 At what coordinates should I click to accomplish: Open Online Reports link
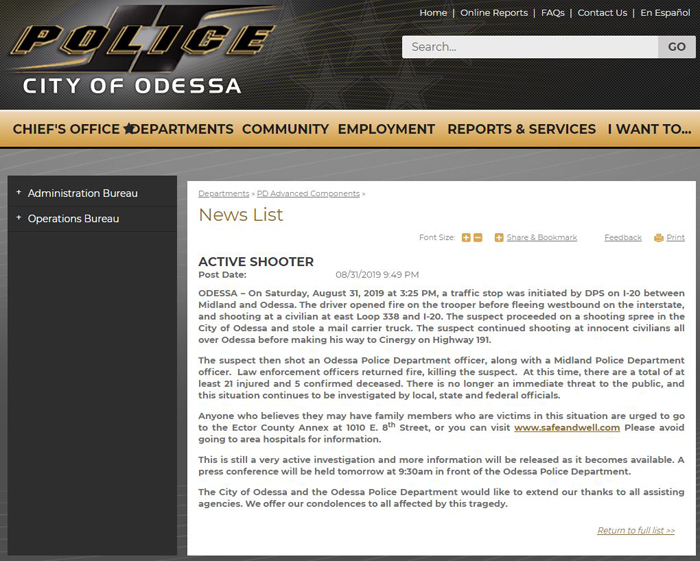[x=494, y=13]
